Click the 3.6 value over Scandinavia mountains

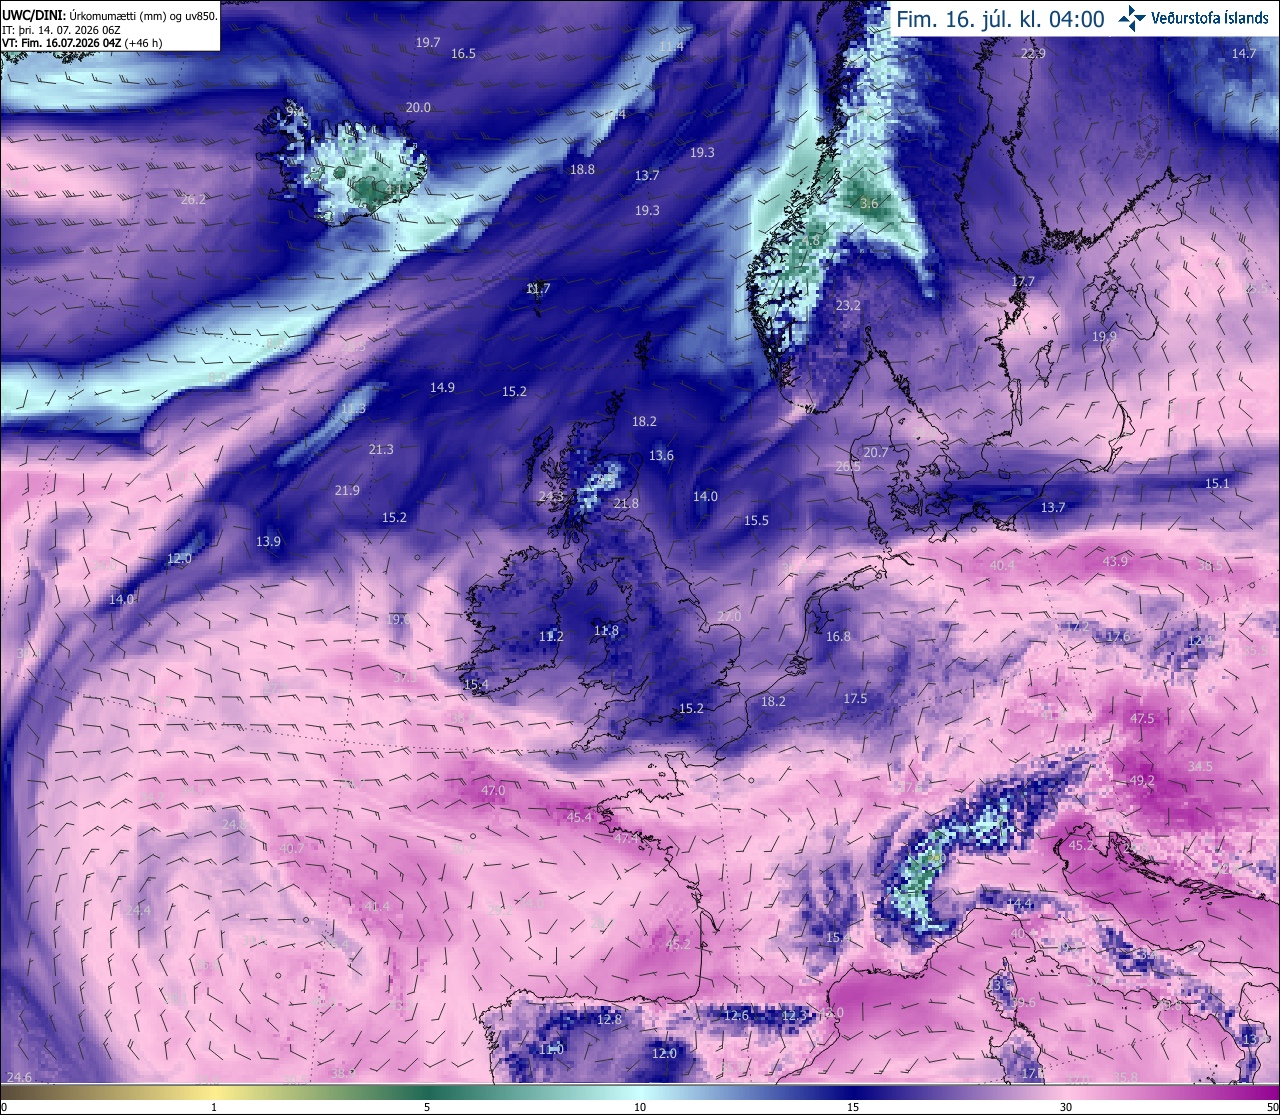tap(869, 203)
